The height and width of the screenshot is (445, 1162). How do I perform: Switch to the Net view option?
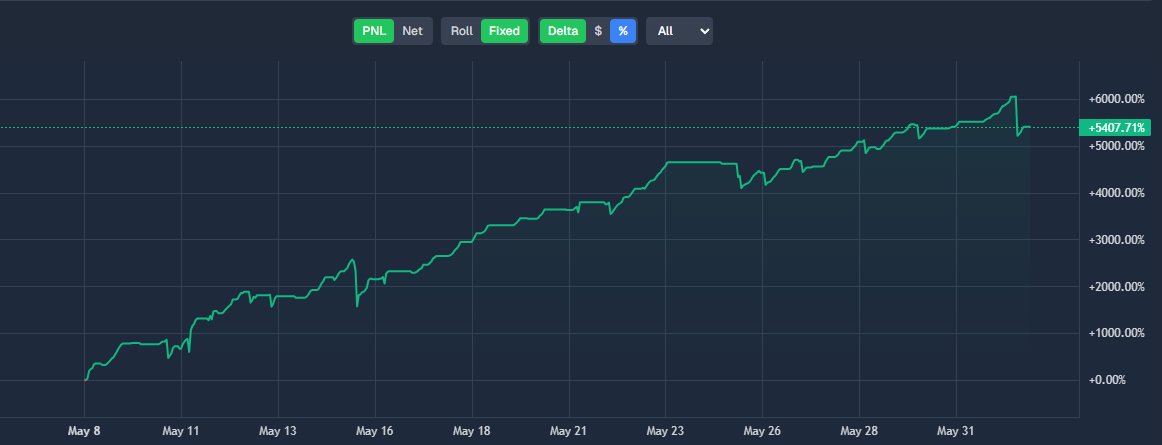412,31
